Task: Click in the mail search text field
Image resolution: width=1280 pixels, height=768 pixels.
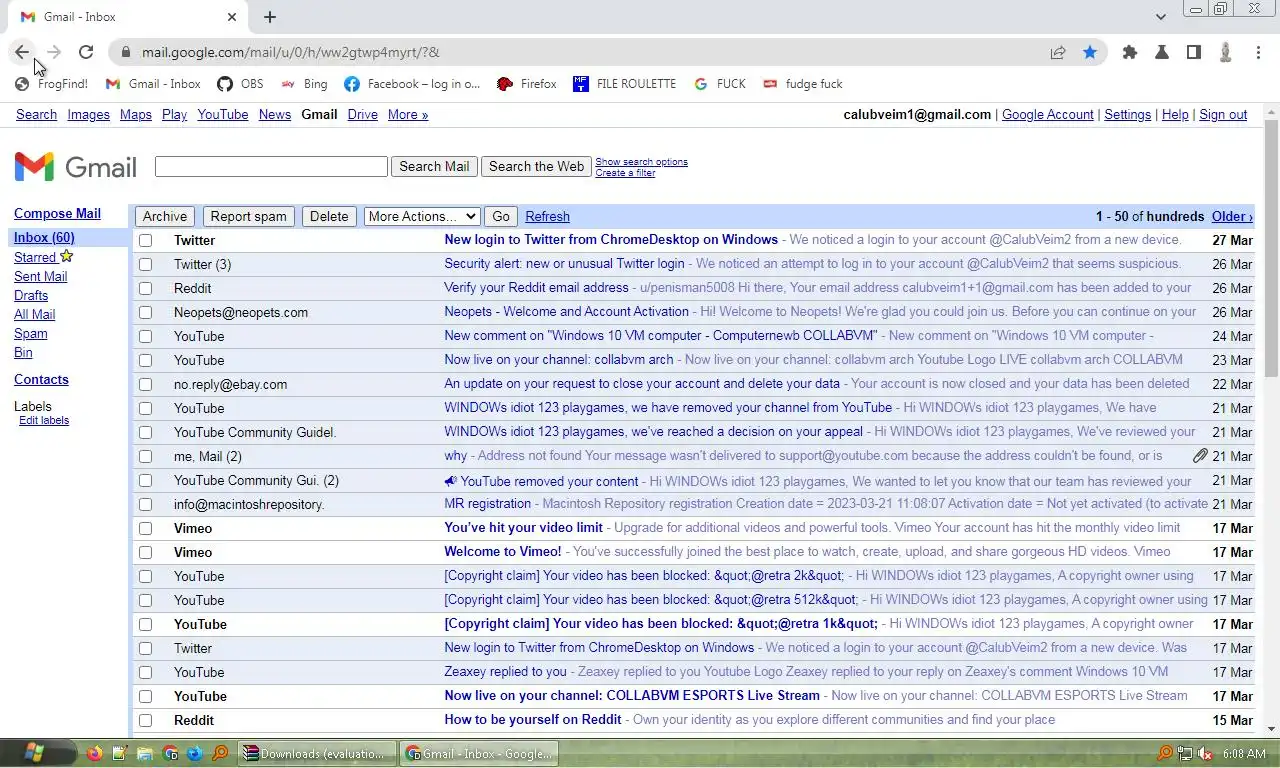Action: tap(271, 166)
